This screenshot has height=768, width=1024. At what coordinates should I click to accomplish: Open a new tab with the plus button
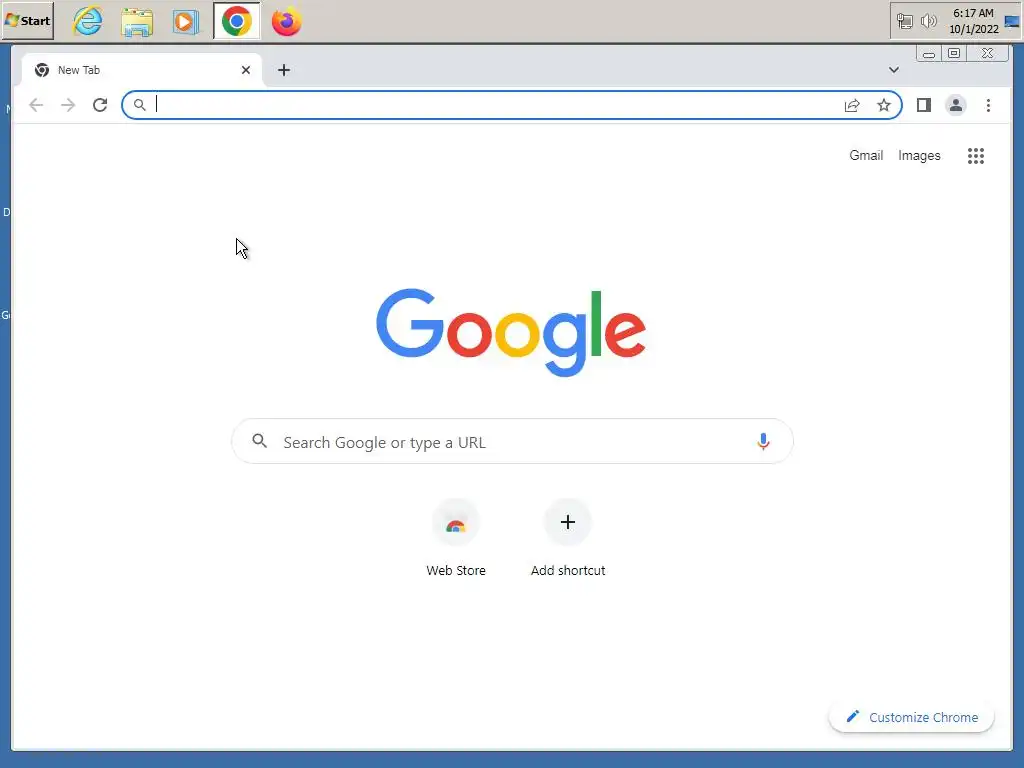[283, 70]
